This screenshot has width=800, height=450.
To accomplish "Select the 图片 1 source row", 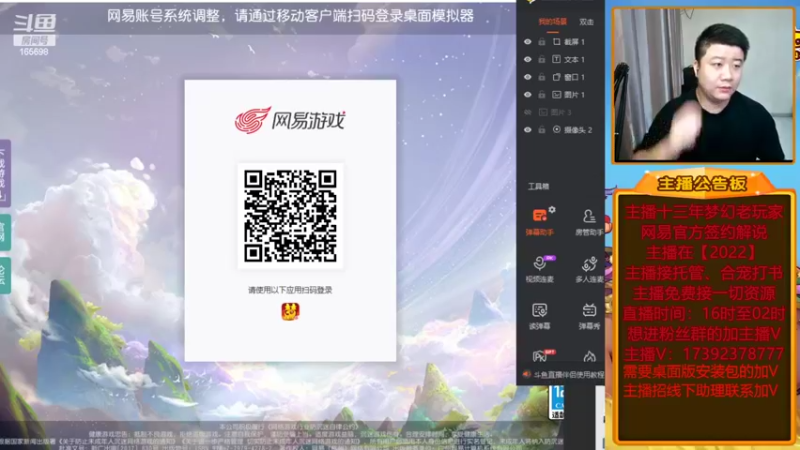I will click(561, 94).
